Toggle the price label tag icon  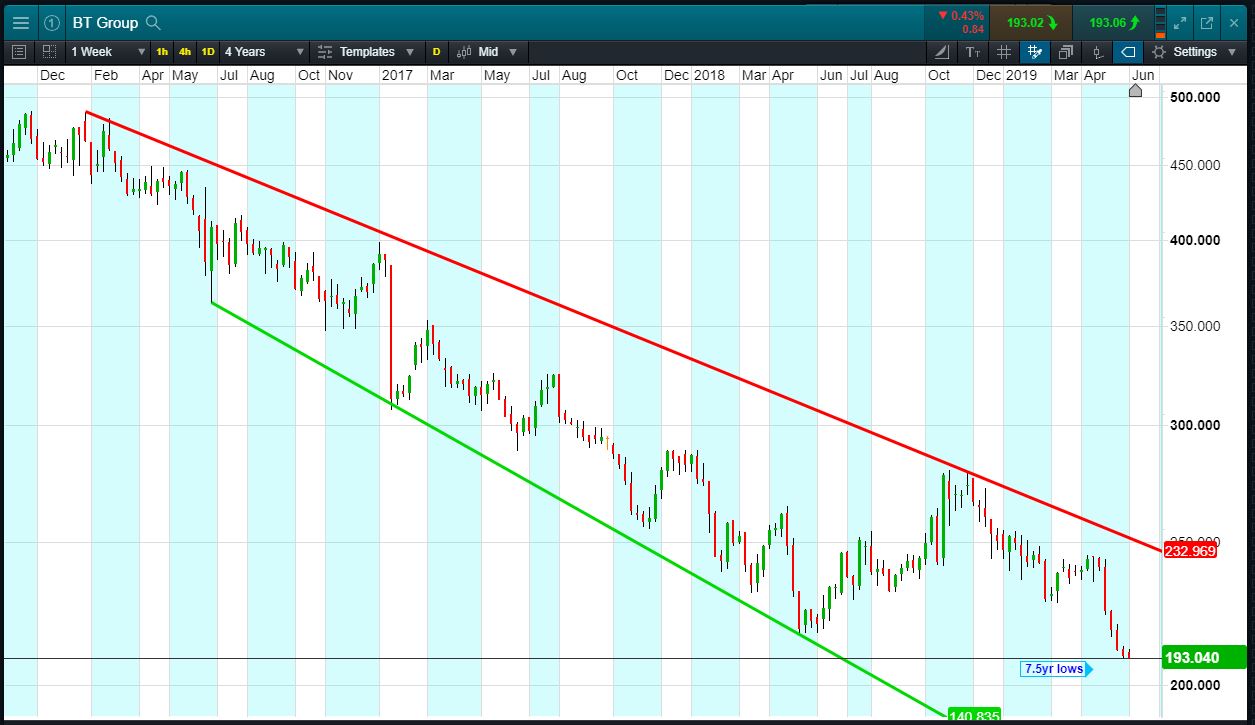click(x=1128, y=51)
